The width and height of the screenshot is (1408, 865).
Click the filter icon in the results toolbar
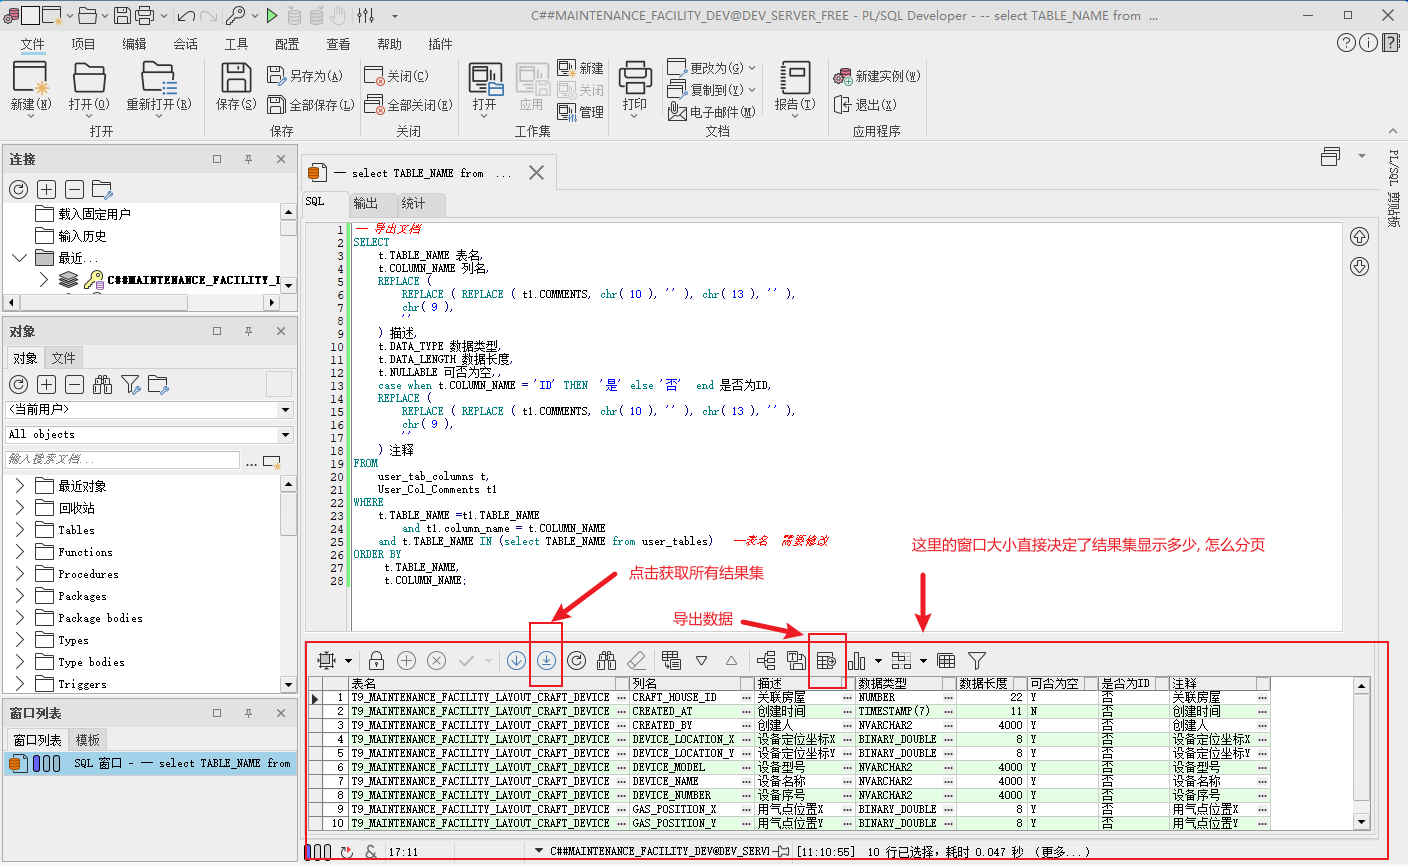point(978,660)
